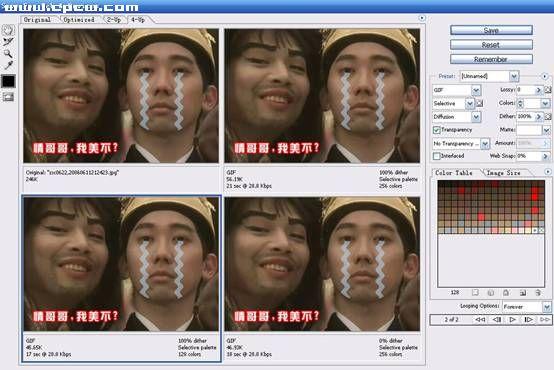
Task: Shift selected colors to web palette icon
Action: click(491, 293)
